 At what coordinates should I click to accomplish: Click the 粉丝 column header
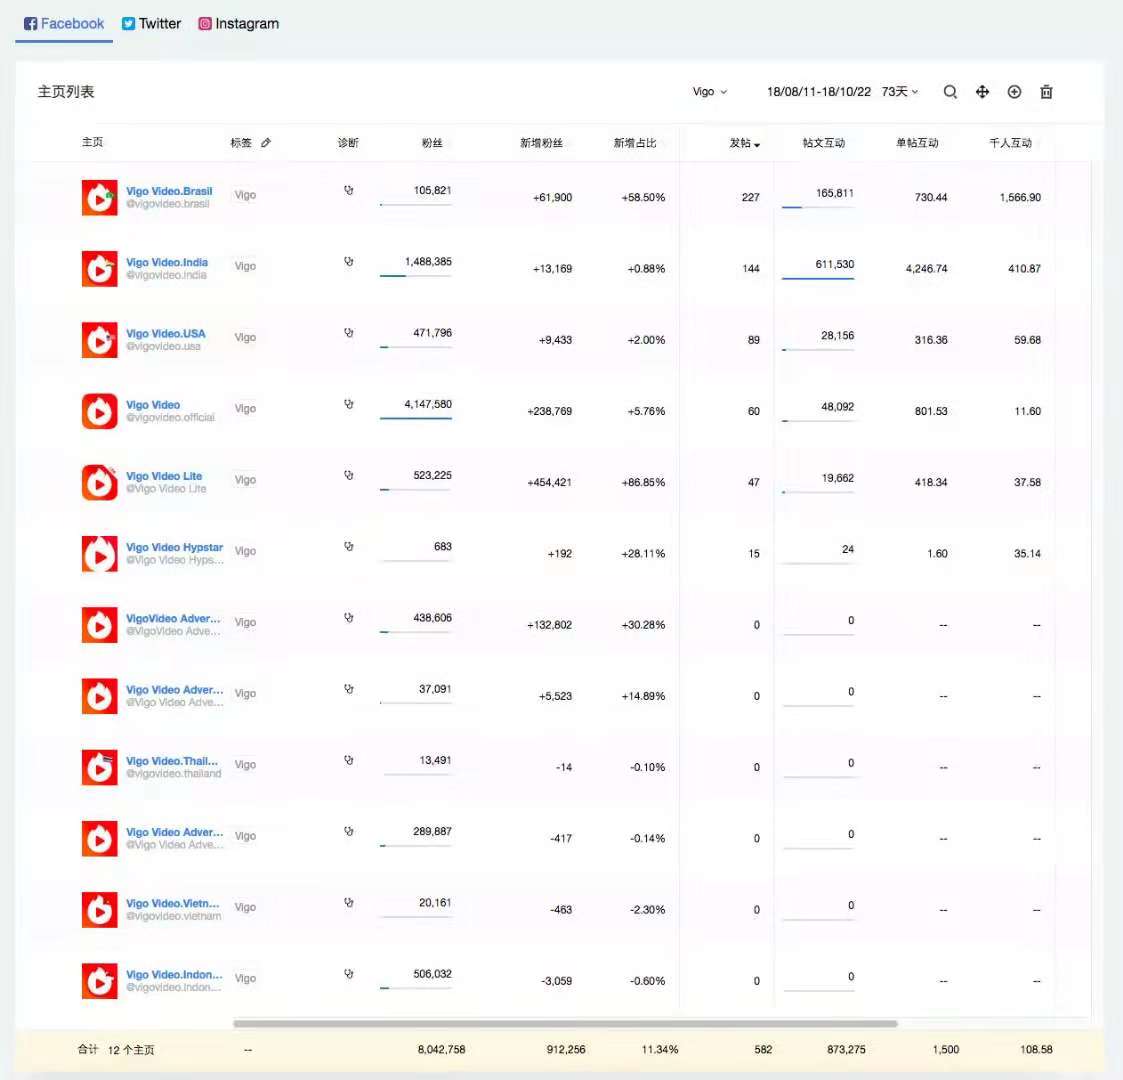click(x=432, y=143)
